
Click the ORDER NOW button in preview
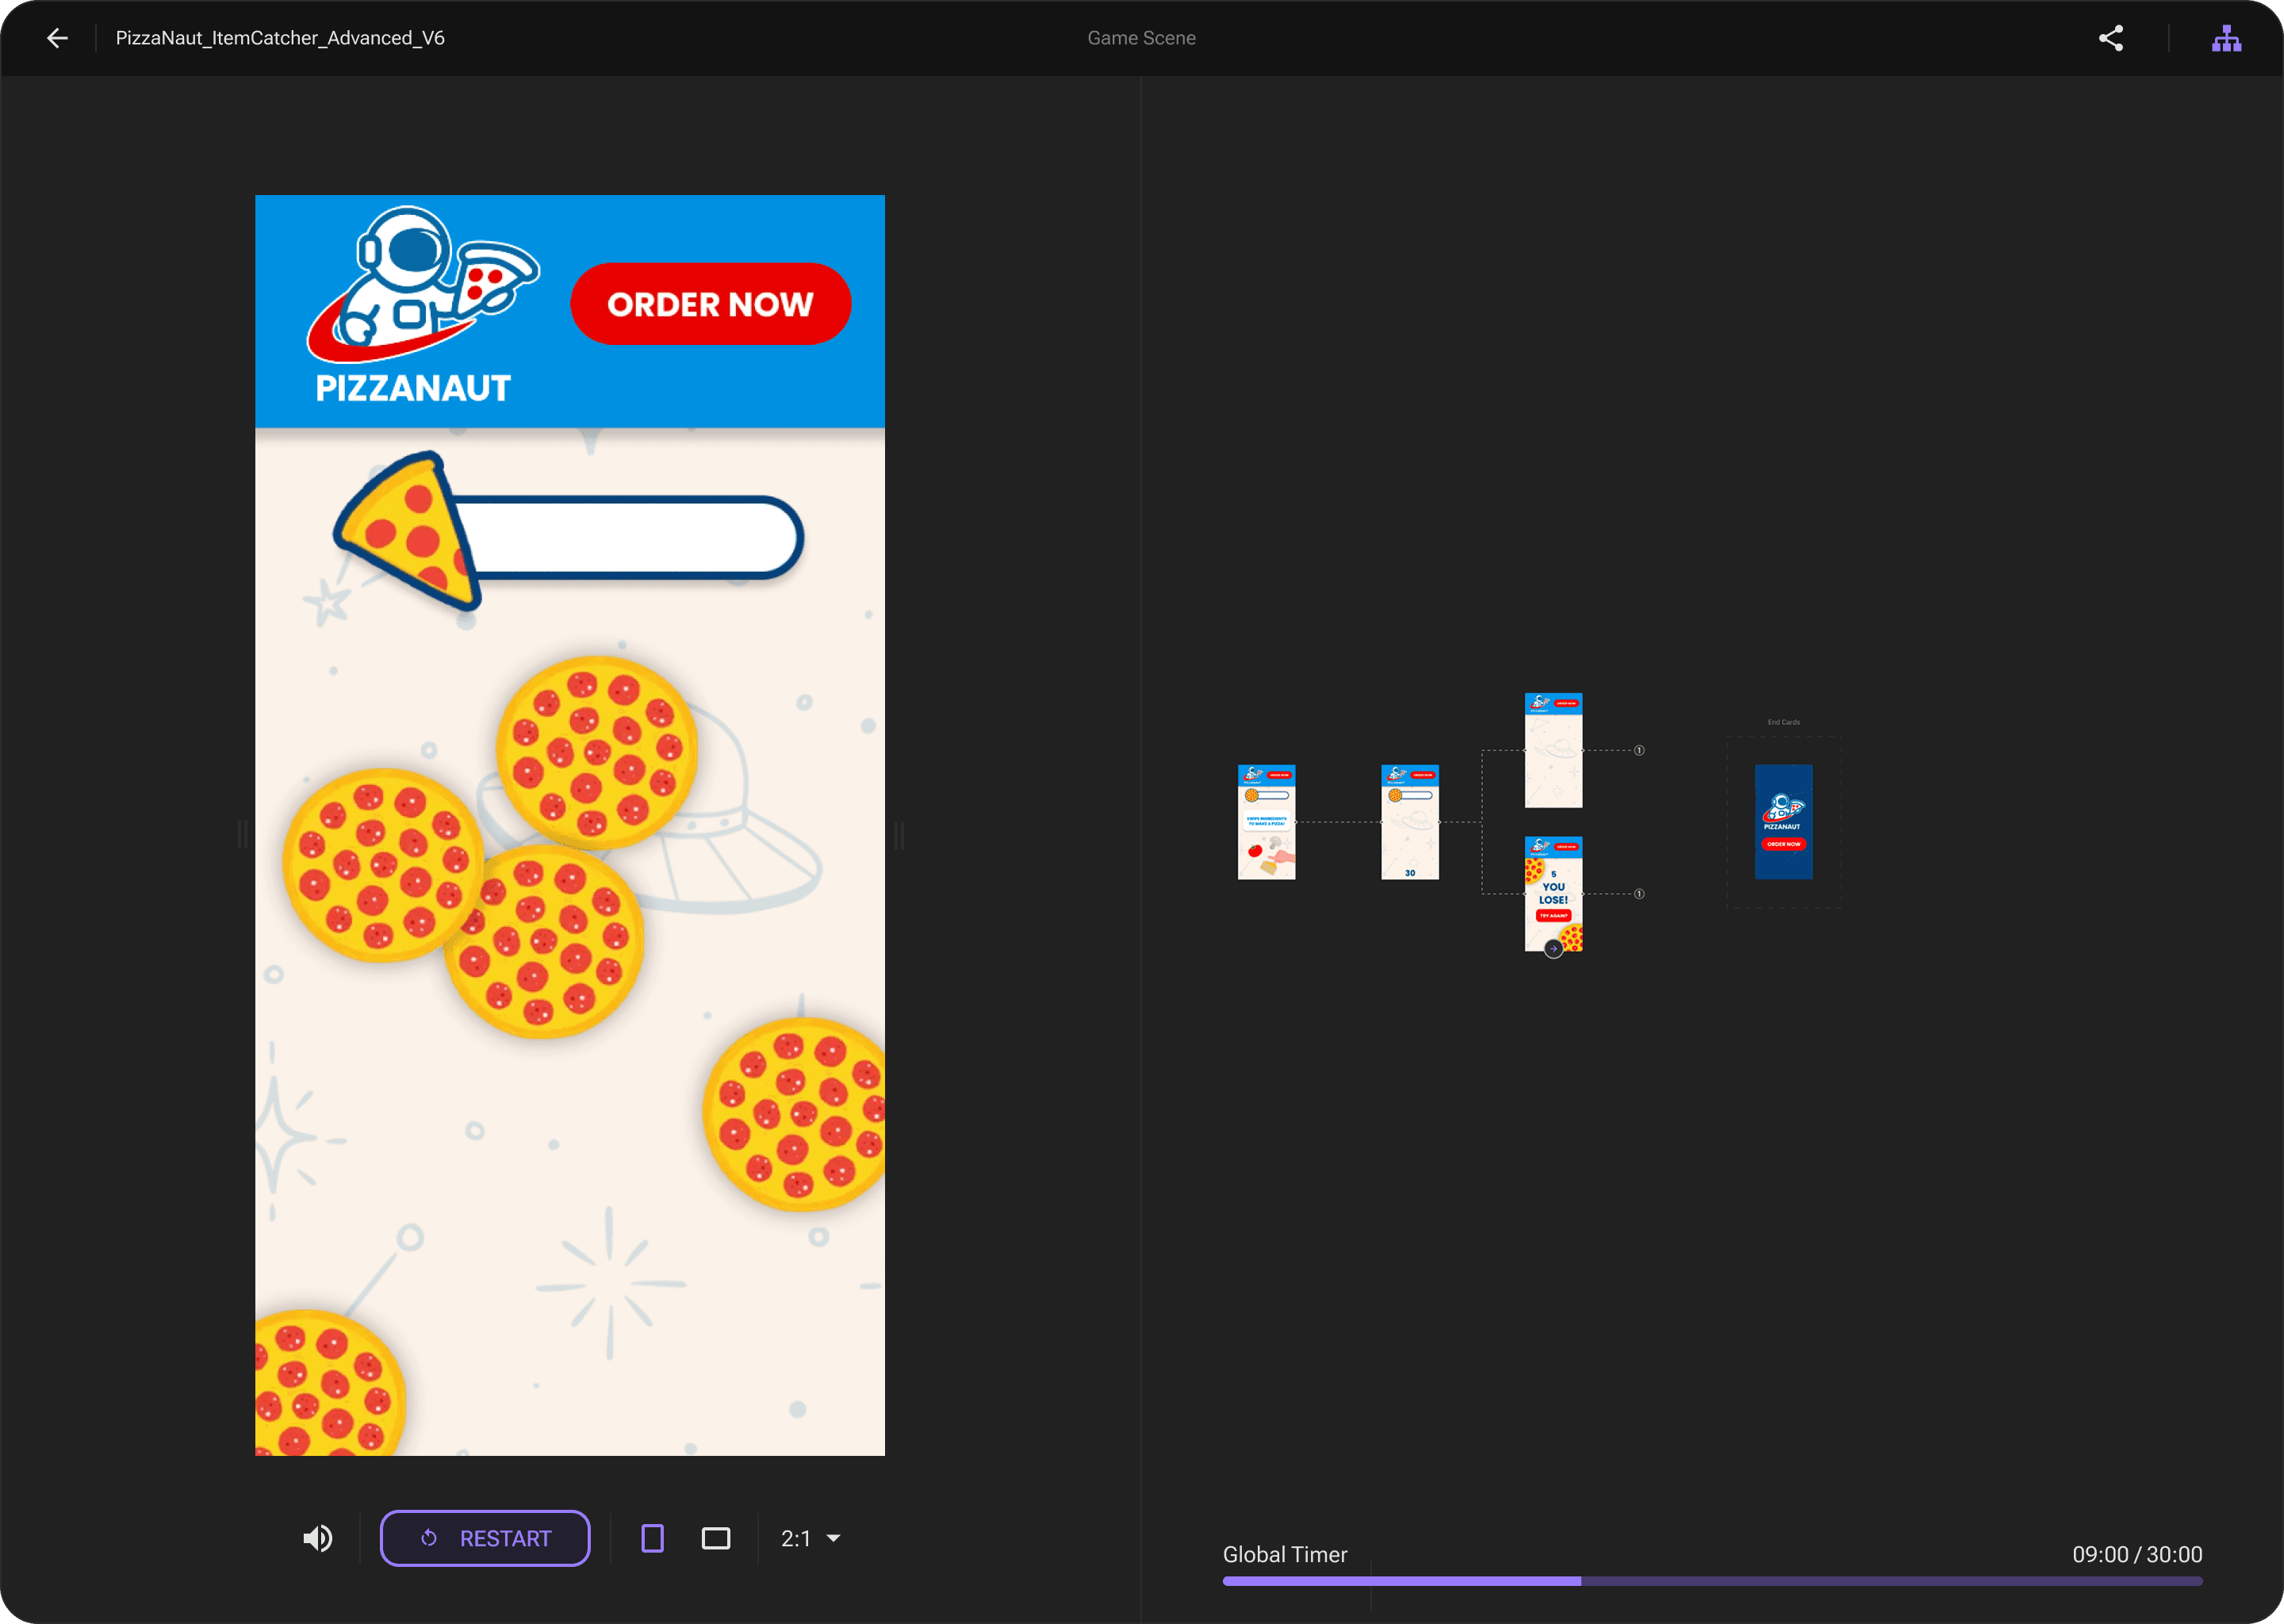point(710,304)
